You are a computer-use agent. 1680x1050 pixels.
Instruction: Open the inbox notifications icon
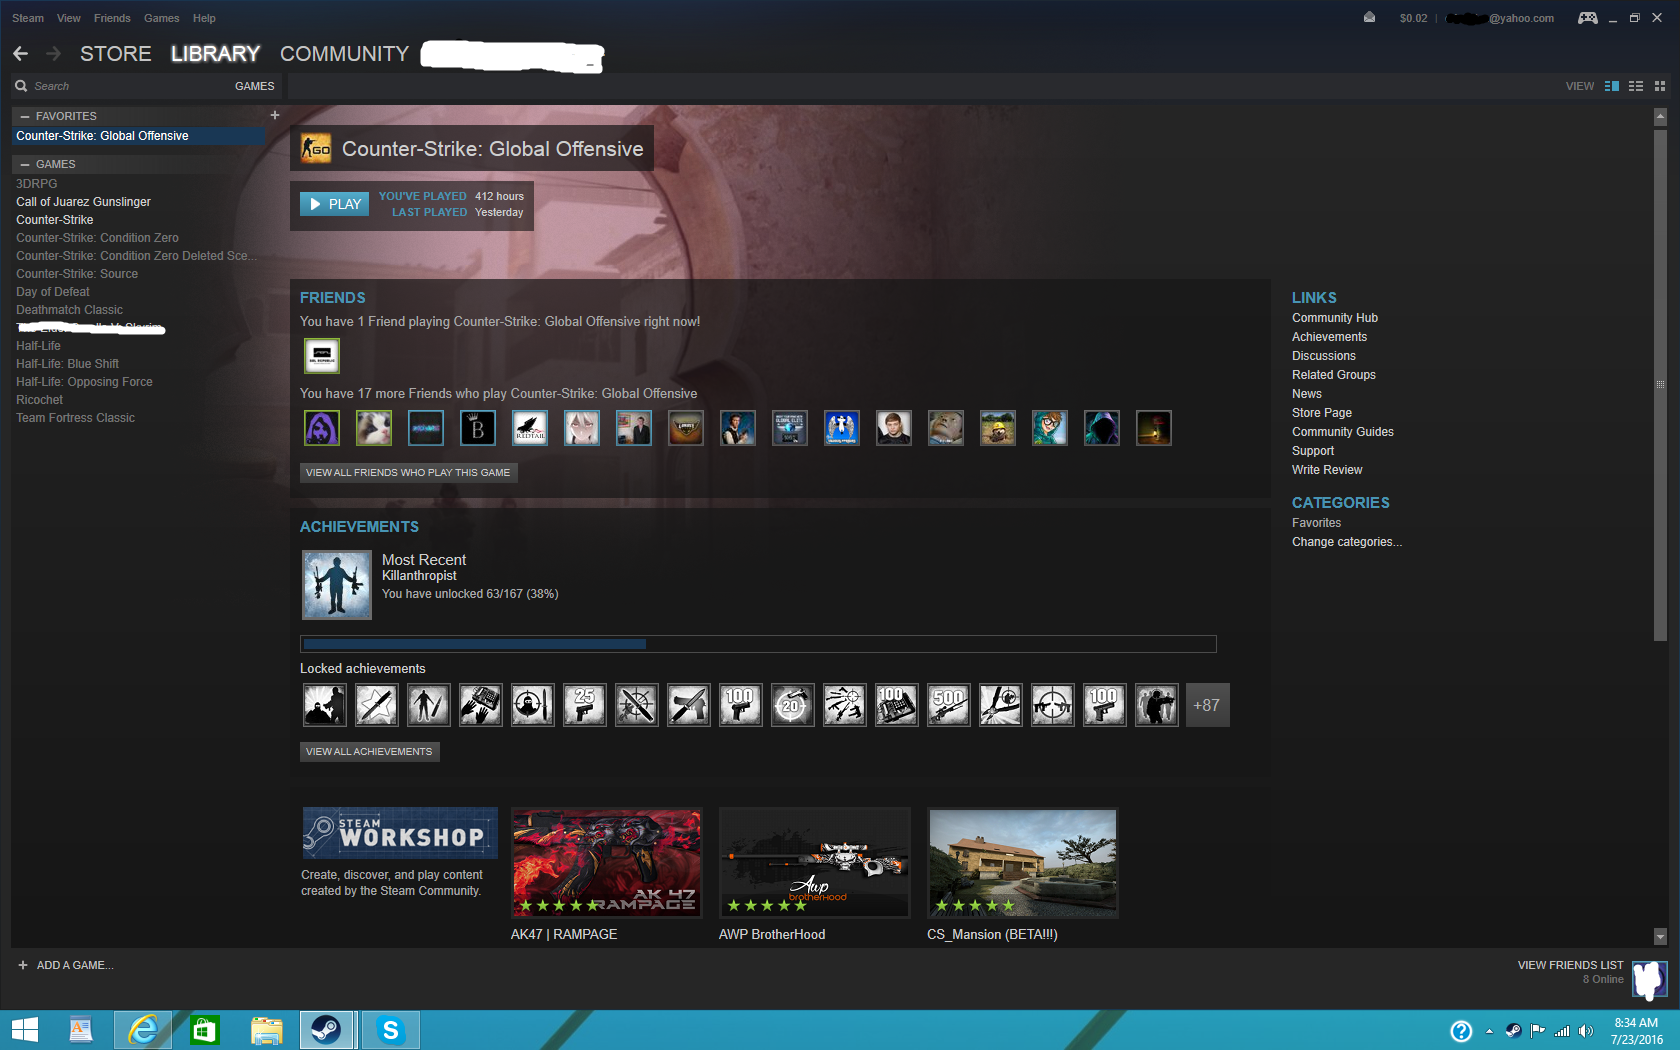pyautogui.click(x=1369, y=18)
